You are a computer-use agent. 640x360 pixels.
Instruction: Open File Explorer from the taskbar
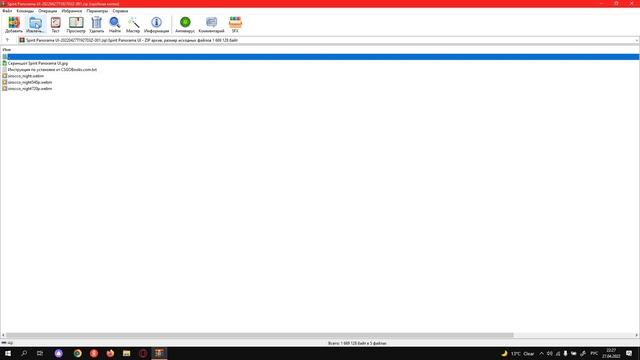pyautogui.click(x=127, y=353)
